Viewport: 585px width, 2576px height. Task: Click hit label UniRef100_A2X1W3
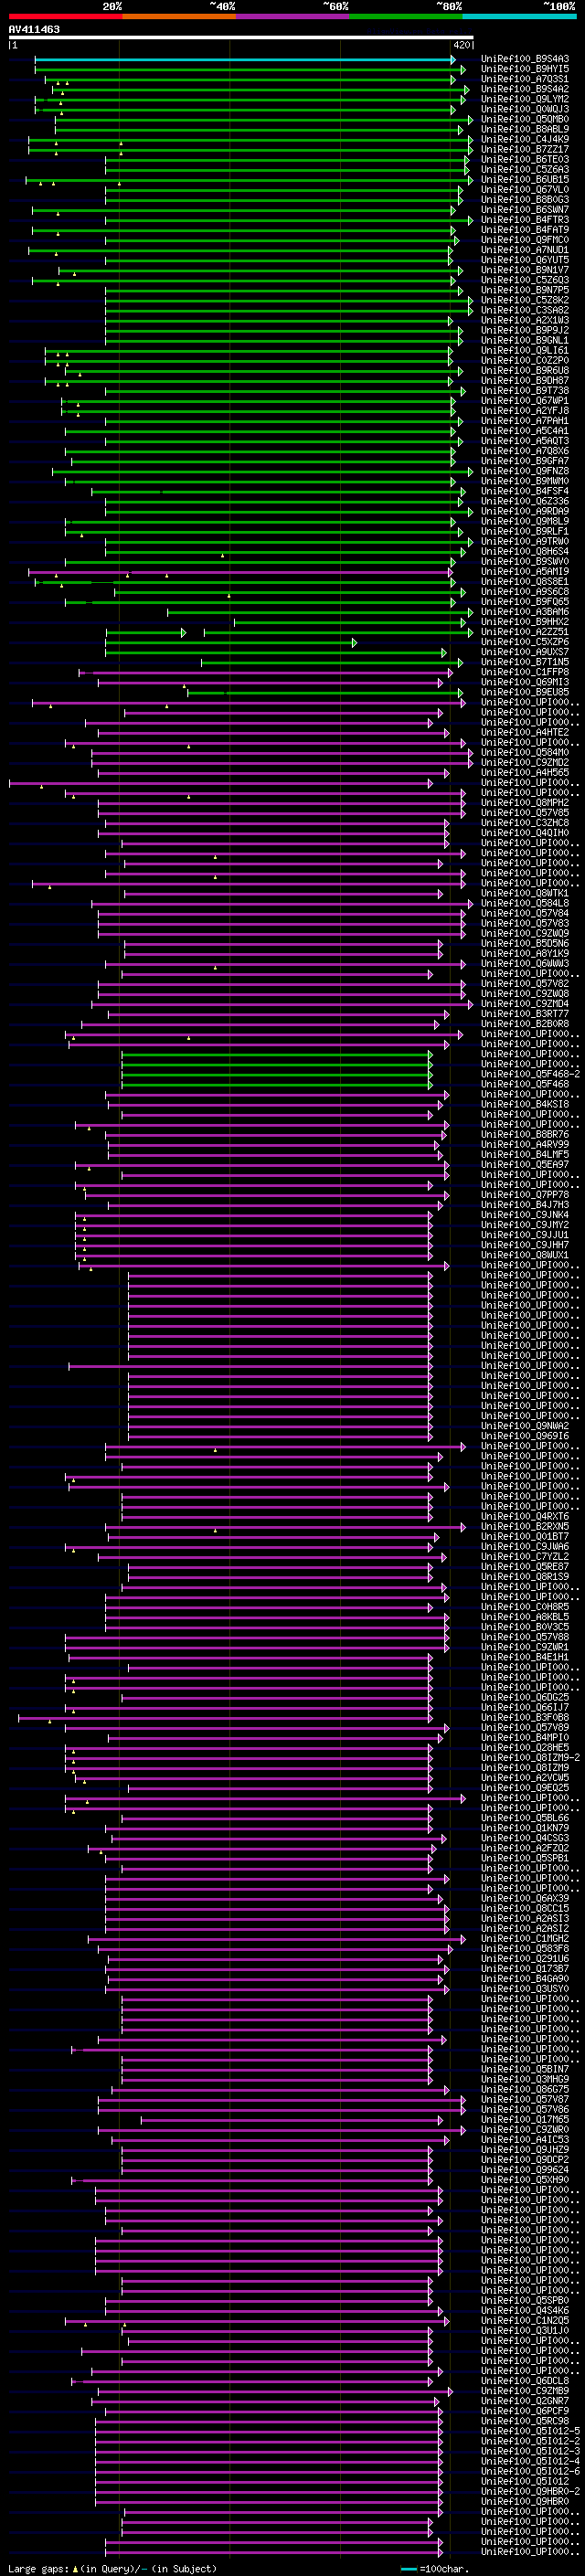(525, 320)
